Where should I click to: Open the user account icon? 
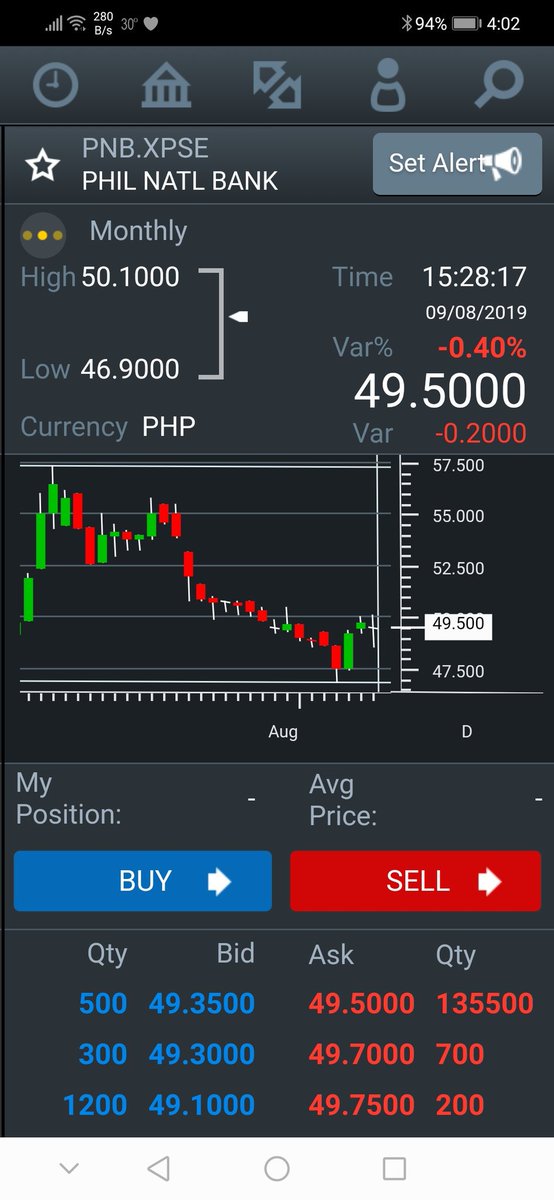point(387,86)
